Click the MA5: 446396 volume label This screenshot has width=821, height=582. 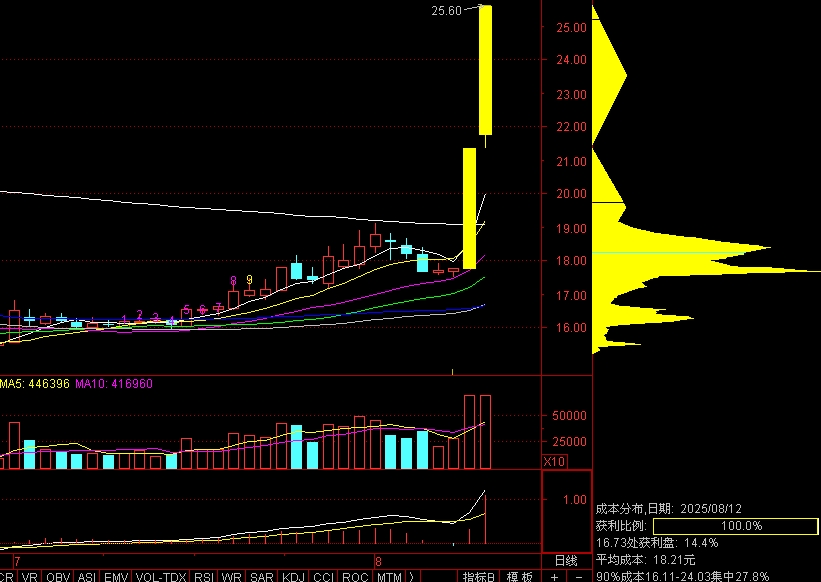(x=35, y=384)
